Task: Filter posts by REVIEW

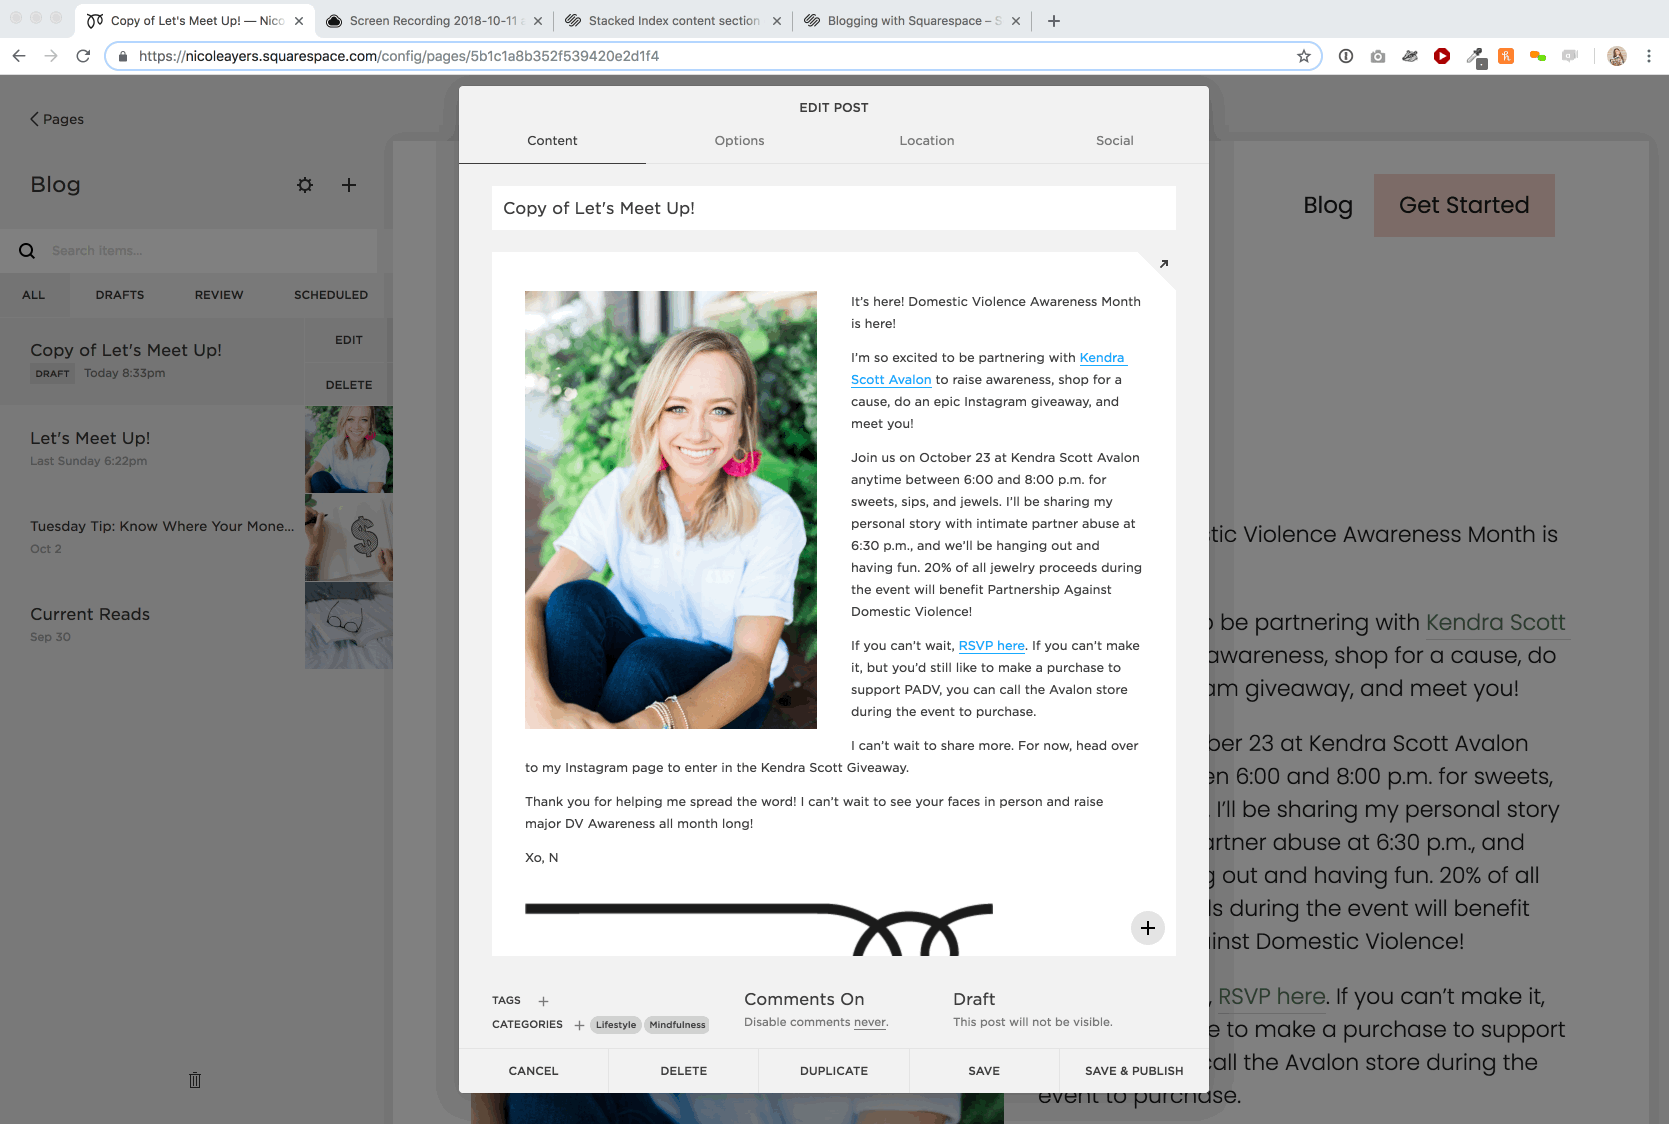Action: [219, 295]
